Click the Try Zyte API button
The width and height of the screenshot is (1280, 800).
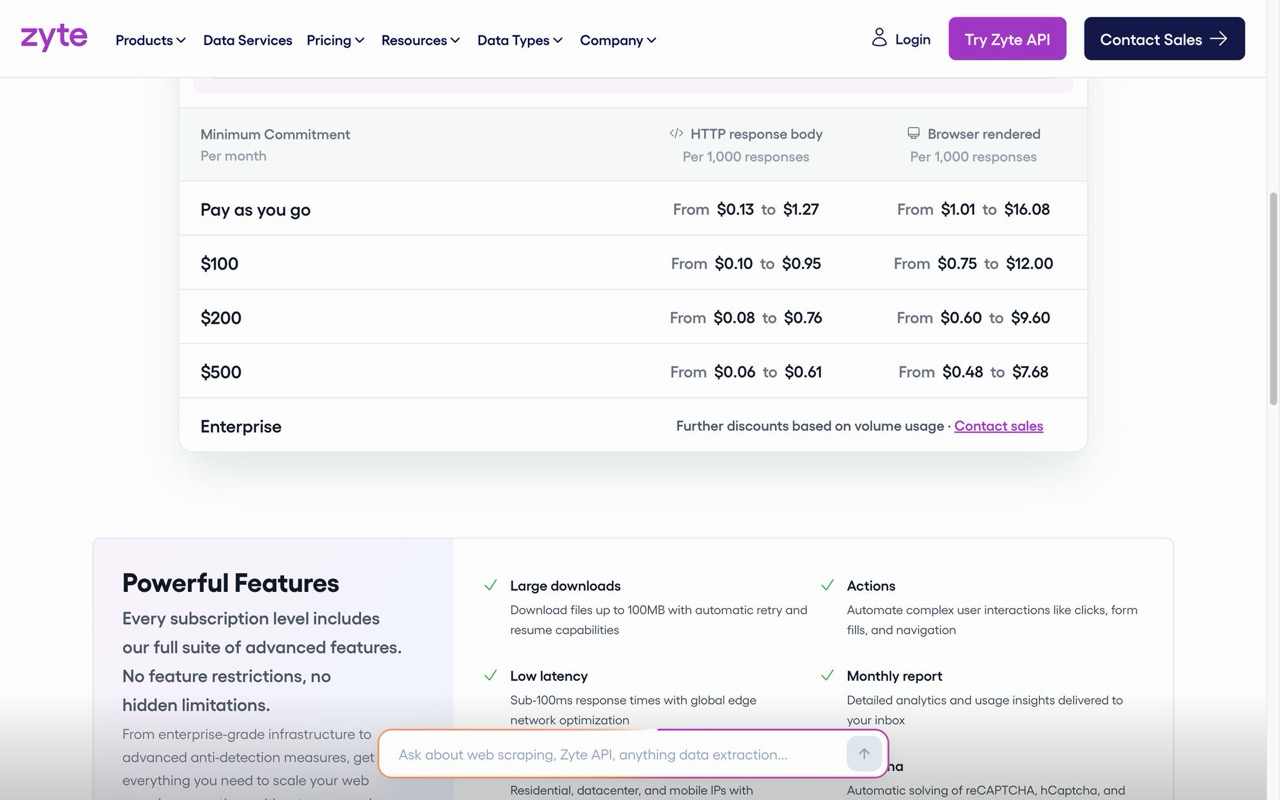pos(1007,39)
